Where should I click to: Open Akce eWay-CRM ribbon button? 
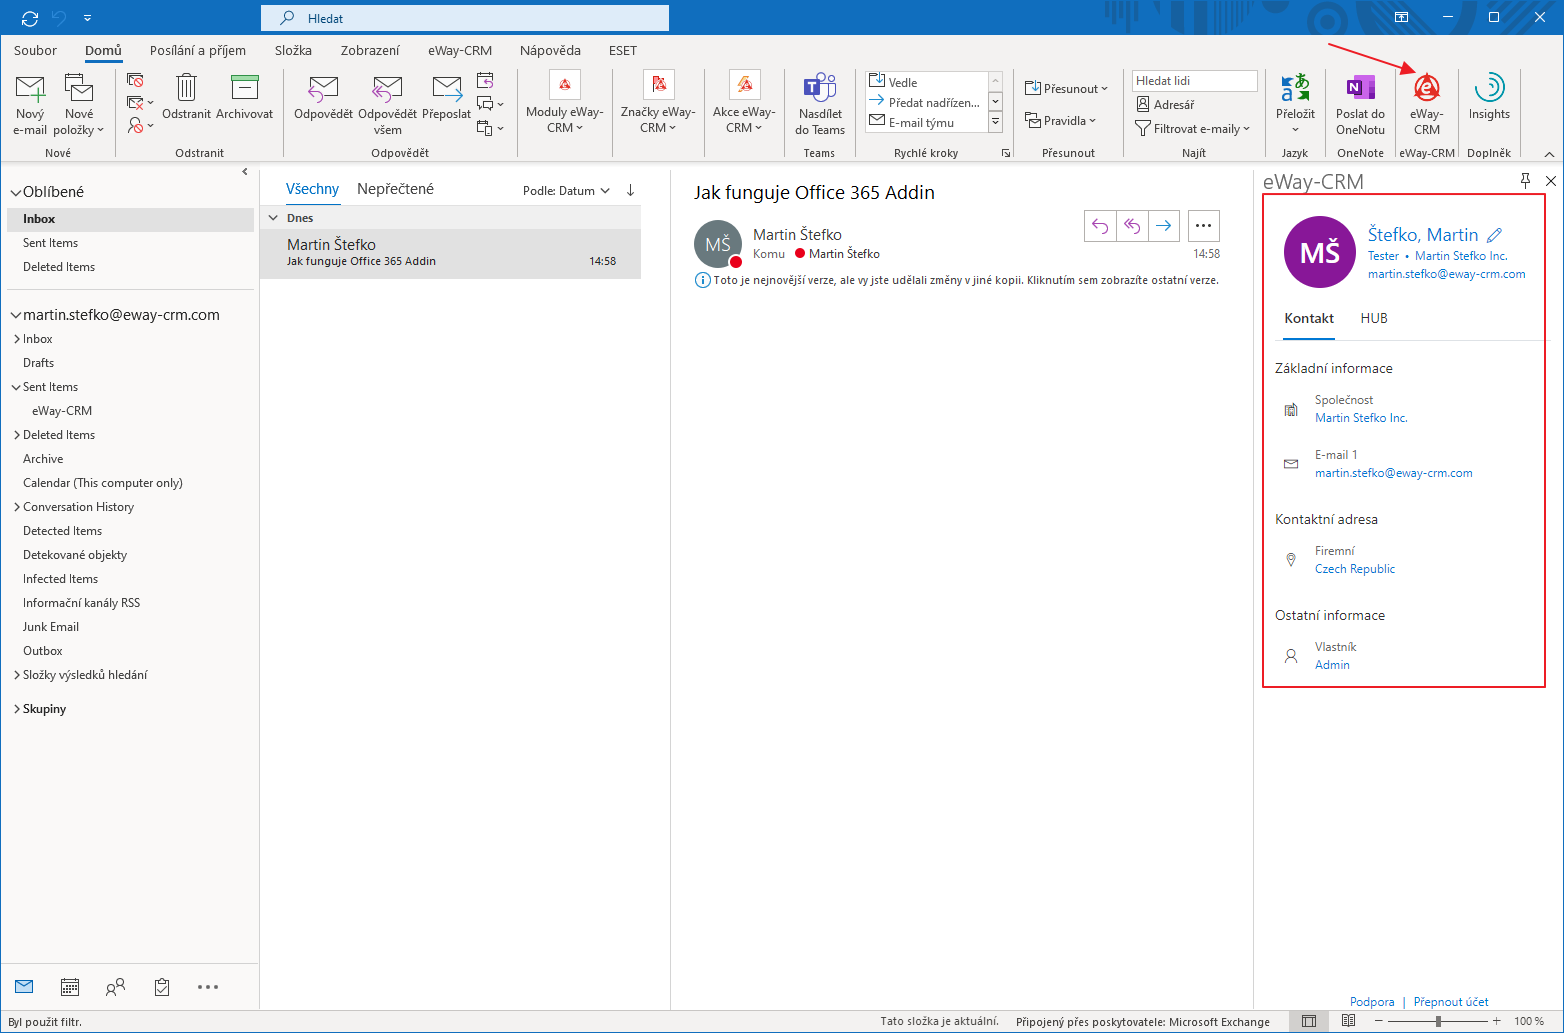pyautogui.click(x=744, y=102)
